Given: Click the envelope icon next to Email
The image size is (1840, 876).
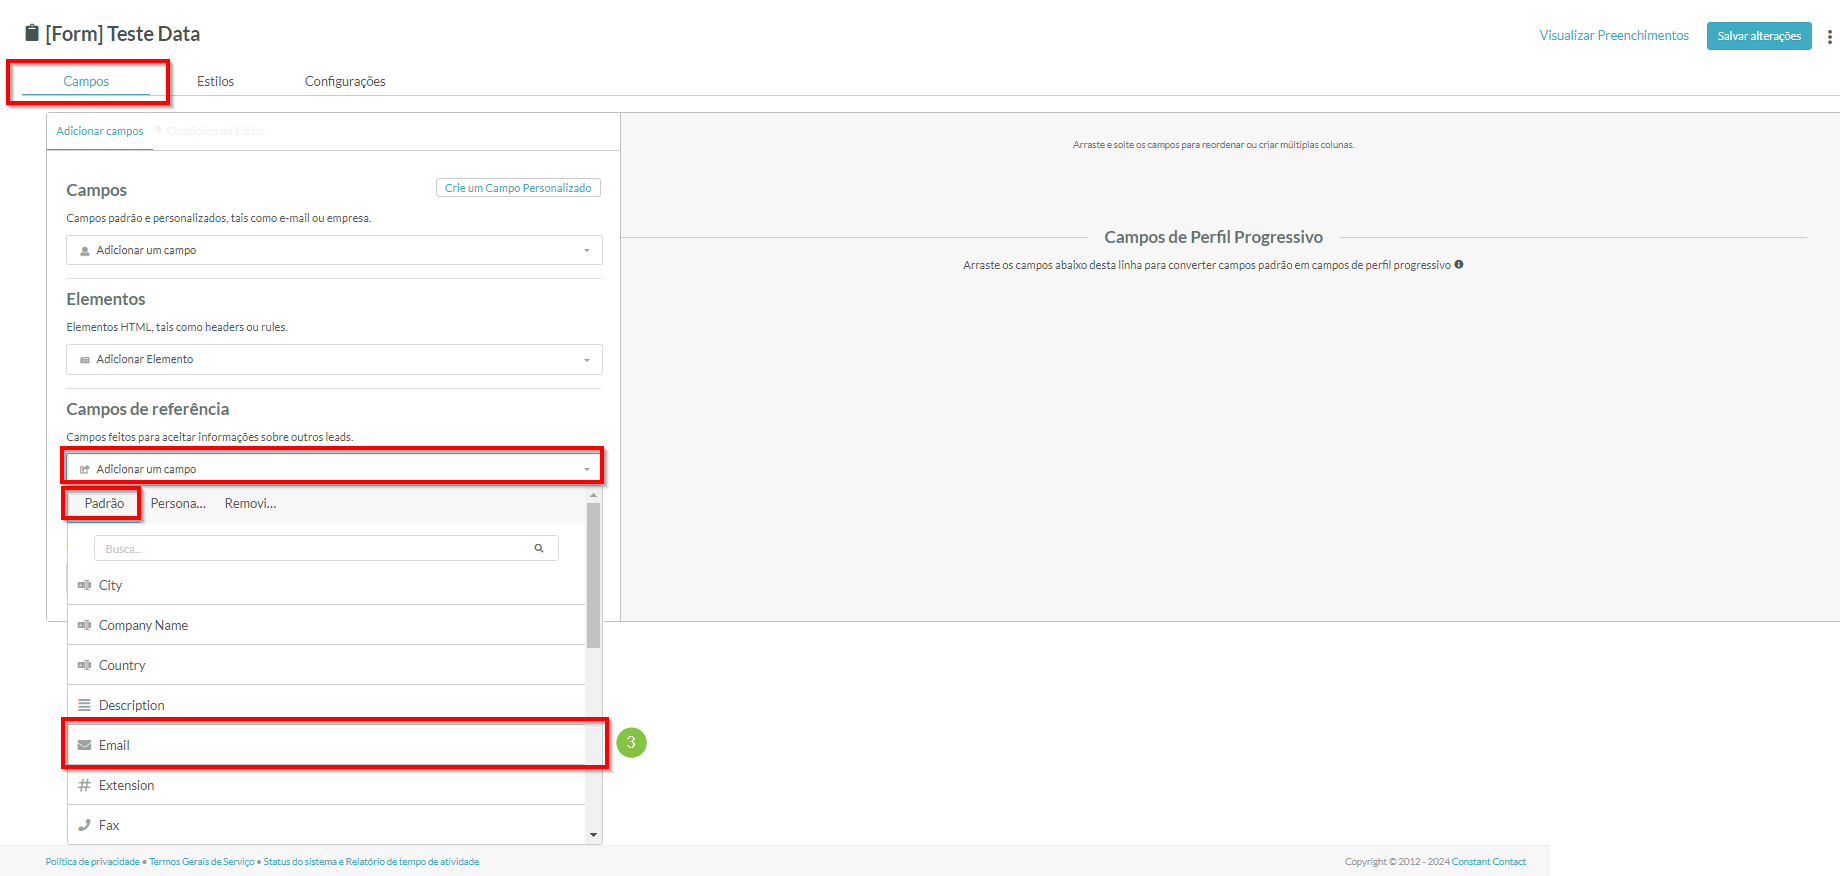Looking at the screenshot, I should (x=85, y=745).
